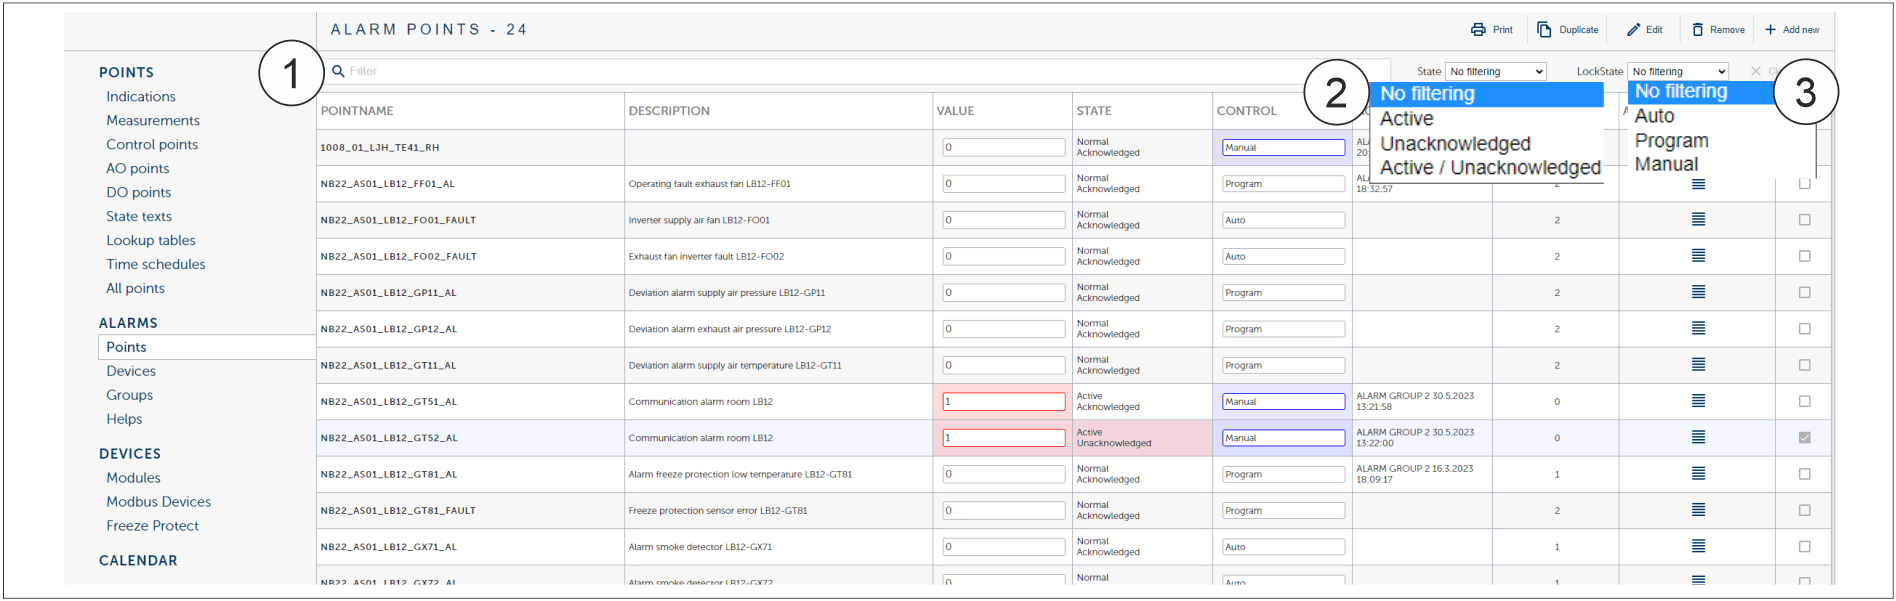Sort by the VALUE column header

(x=955, y=111)
